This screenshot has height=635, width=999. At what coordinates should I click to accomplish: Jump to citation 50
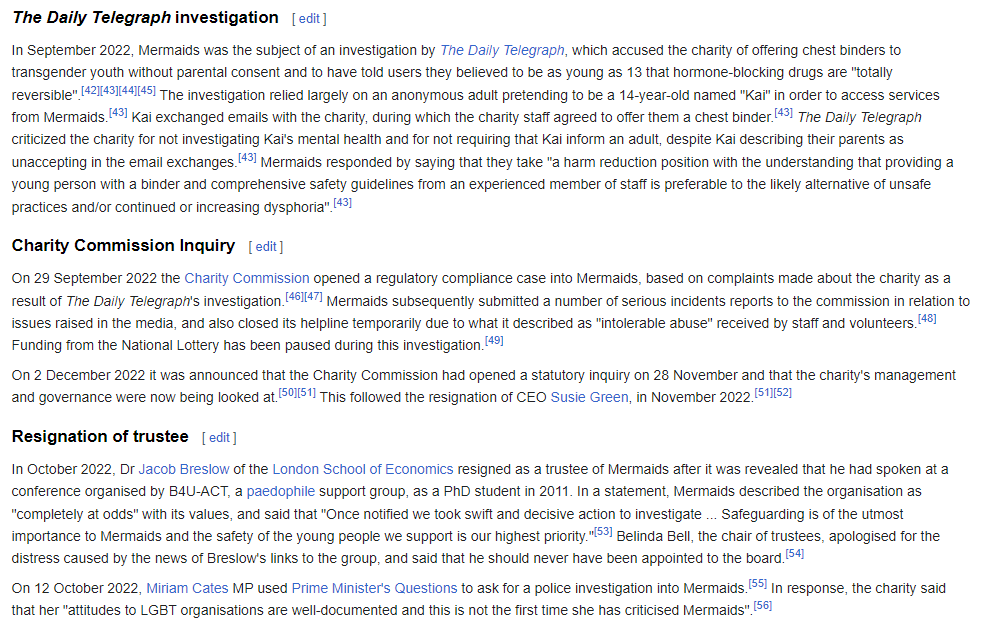pos(288,393)
